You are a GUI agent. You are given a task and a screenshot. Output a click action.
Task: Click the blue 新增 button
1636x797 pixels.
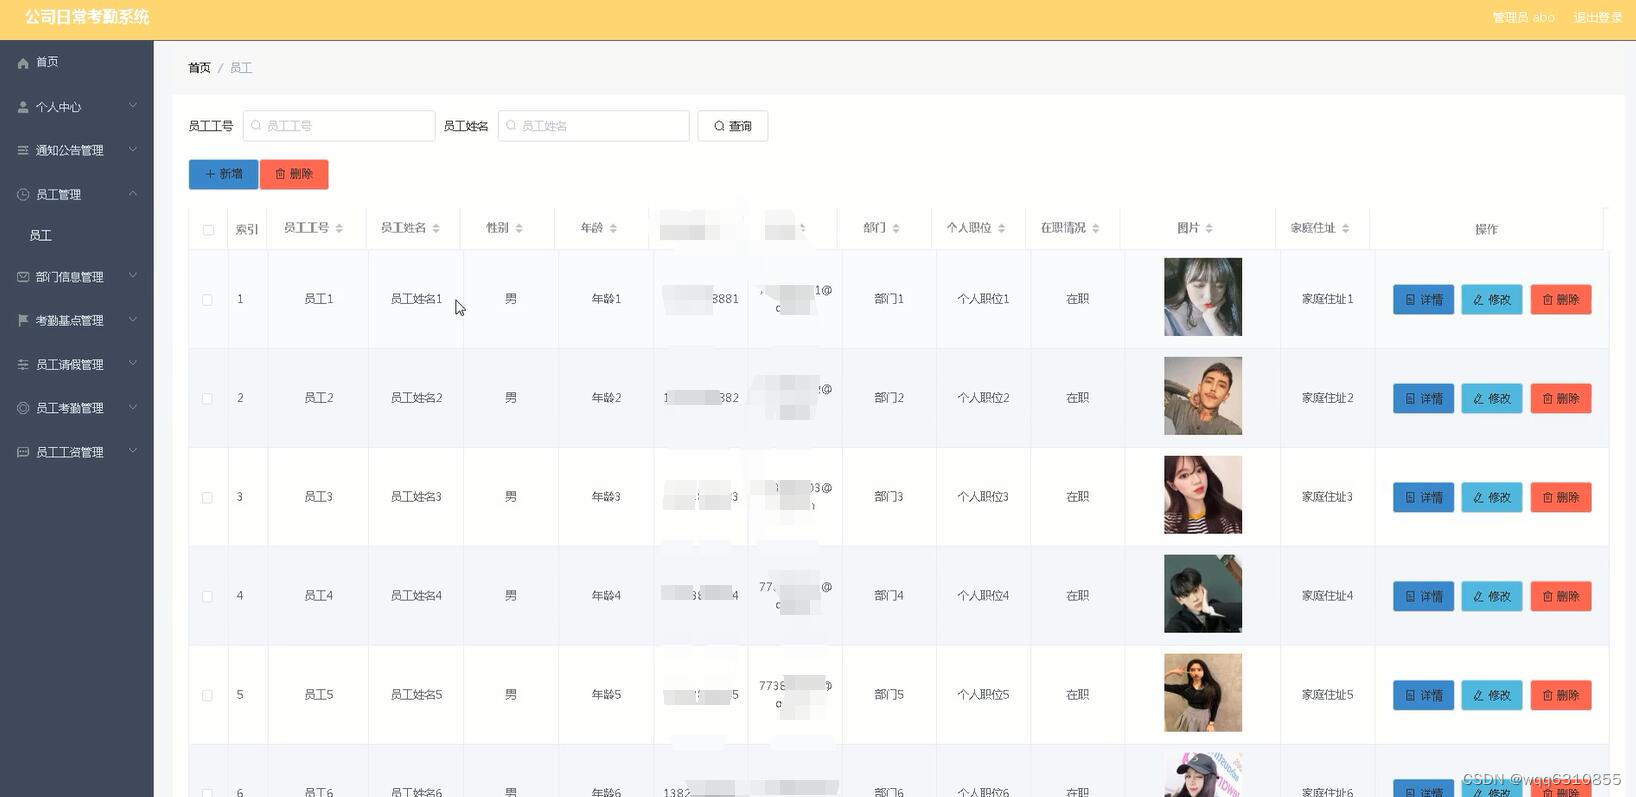click(223, 174)
